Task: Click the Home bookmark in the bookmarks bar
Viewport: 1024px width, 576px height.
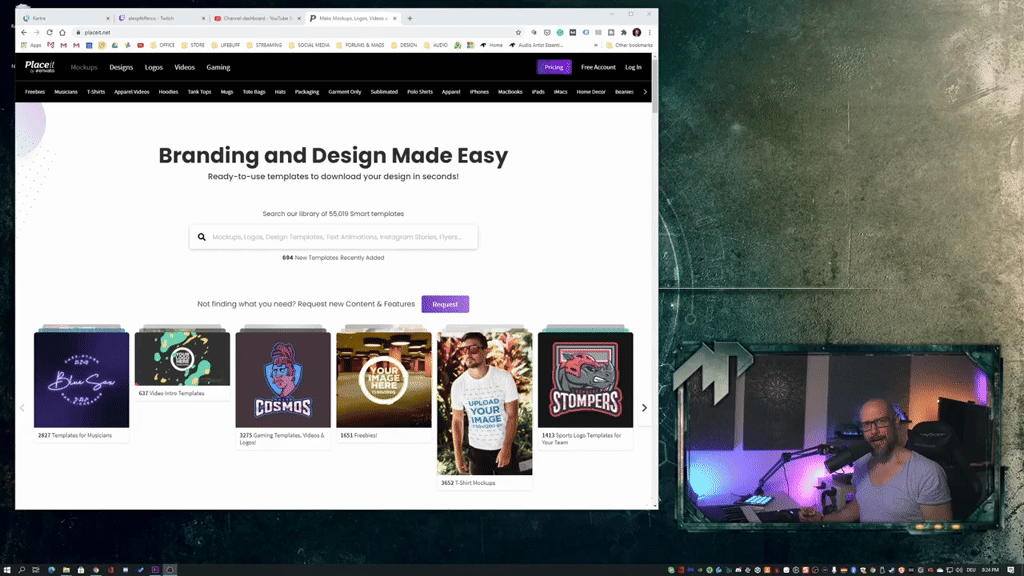Action: pyautogui.click(x=493, y=44)
